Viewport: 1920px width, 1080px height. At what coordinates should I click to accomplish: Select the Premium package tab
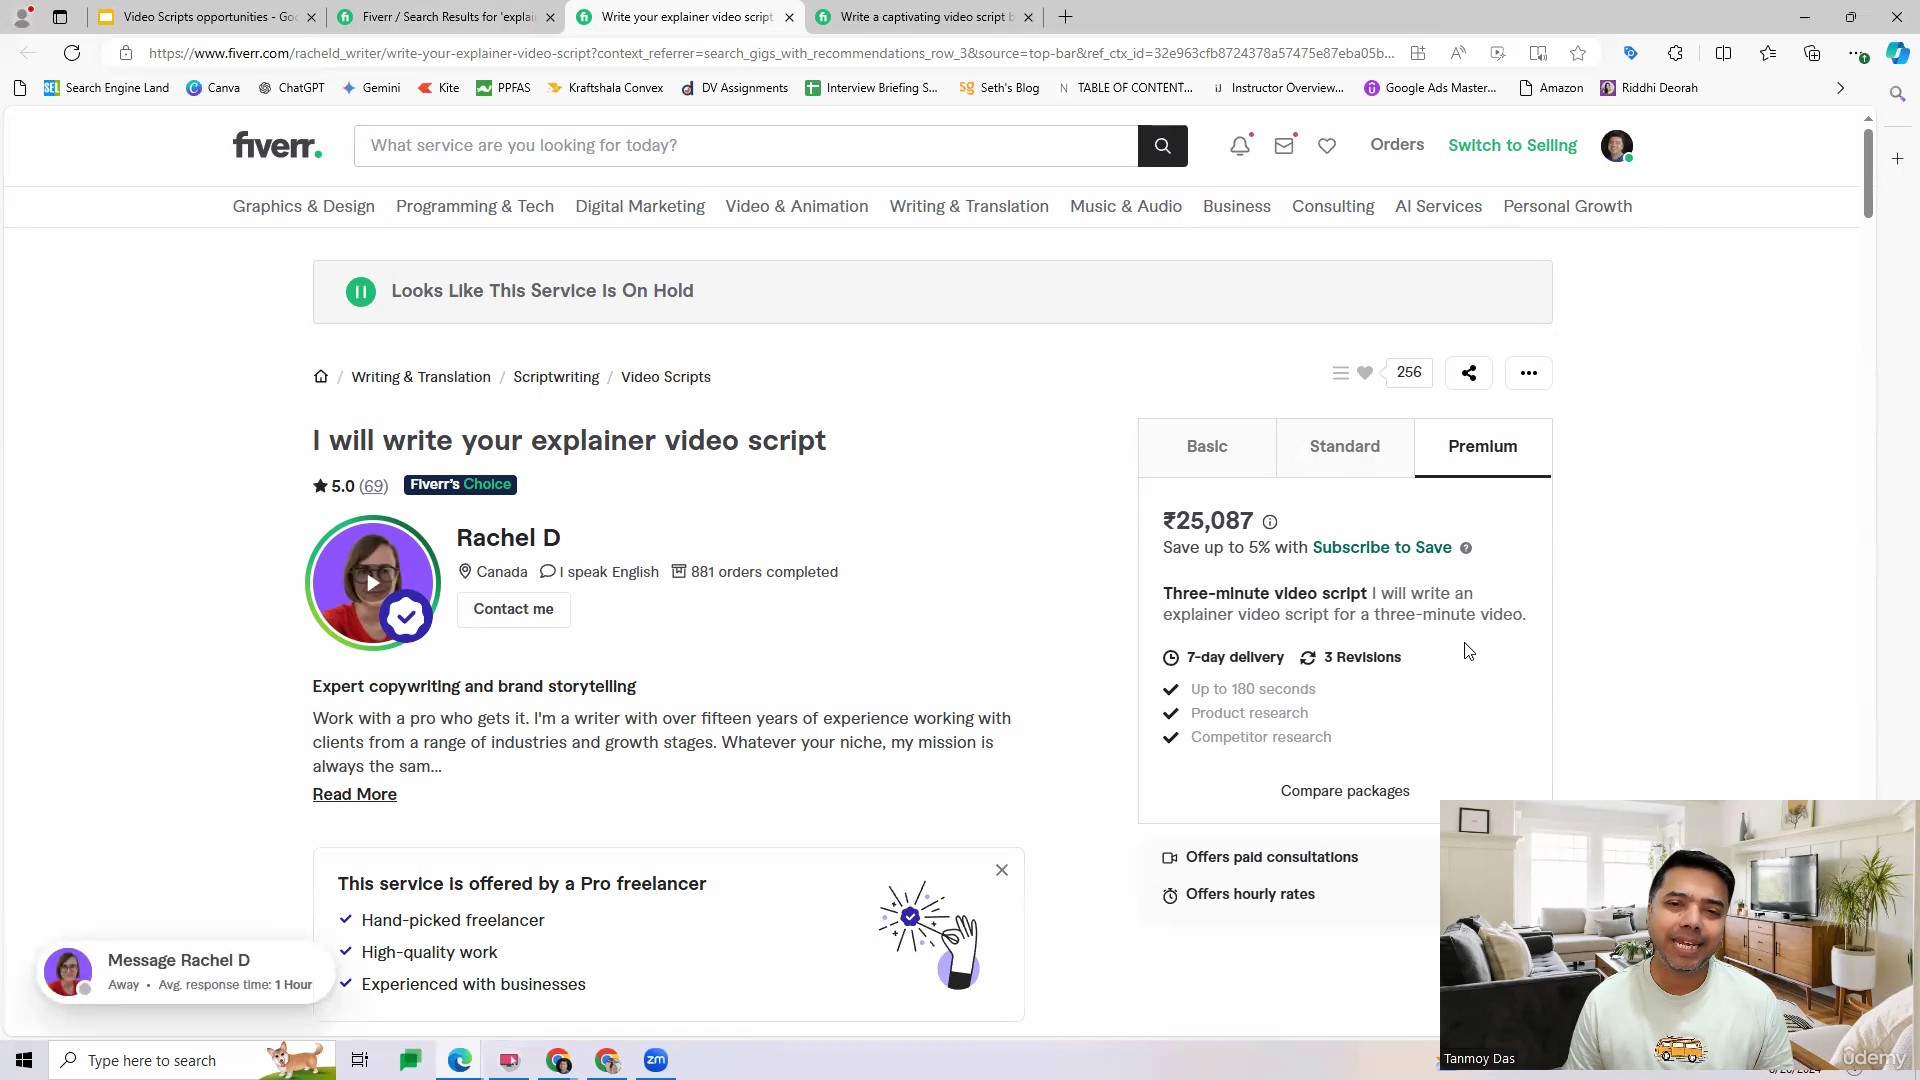pos(1483,447)
